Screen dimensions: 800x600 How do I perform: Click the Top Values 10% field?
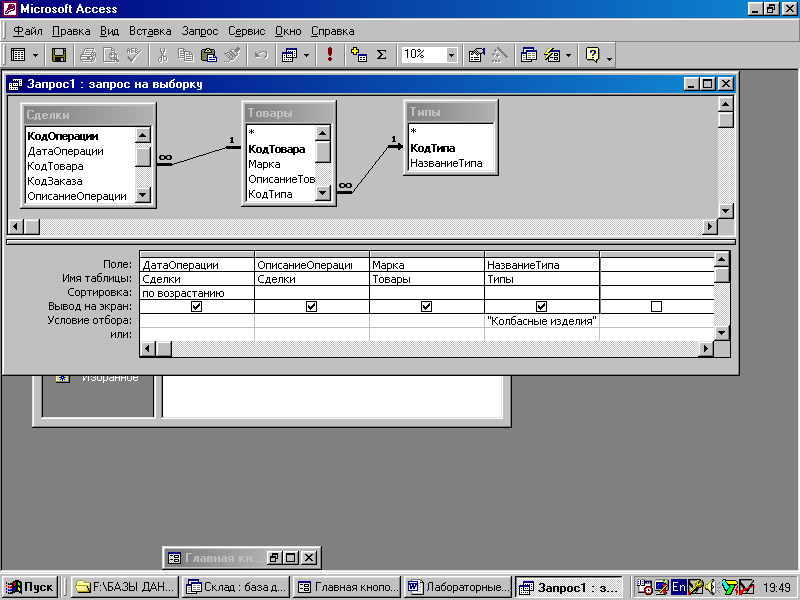(x=423, y=55)
